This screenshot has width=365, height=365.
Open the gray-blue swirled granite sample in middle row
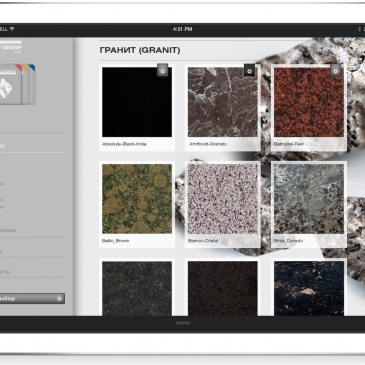coord(309,199)
